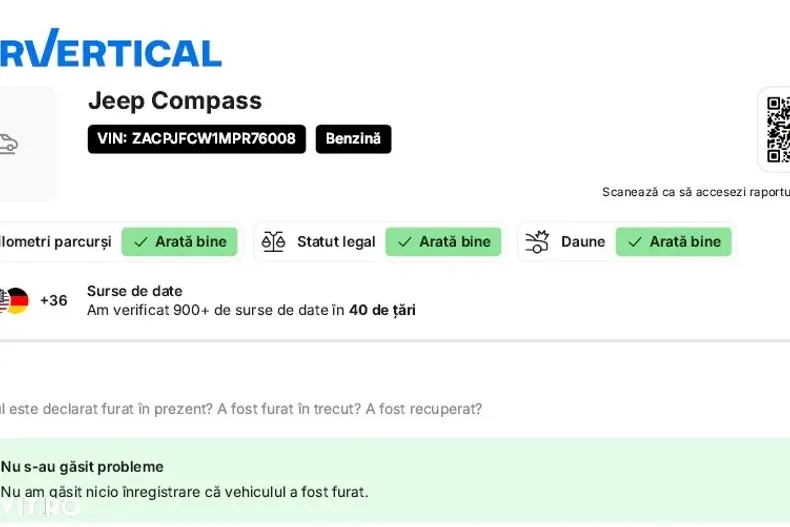
Task: Click the checkmark in Daune's Arată bine badge
Action: coord(635,242)
